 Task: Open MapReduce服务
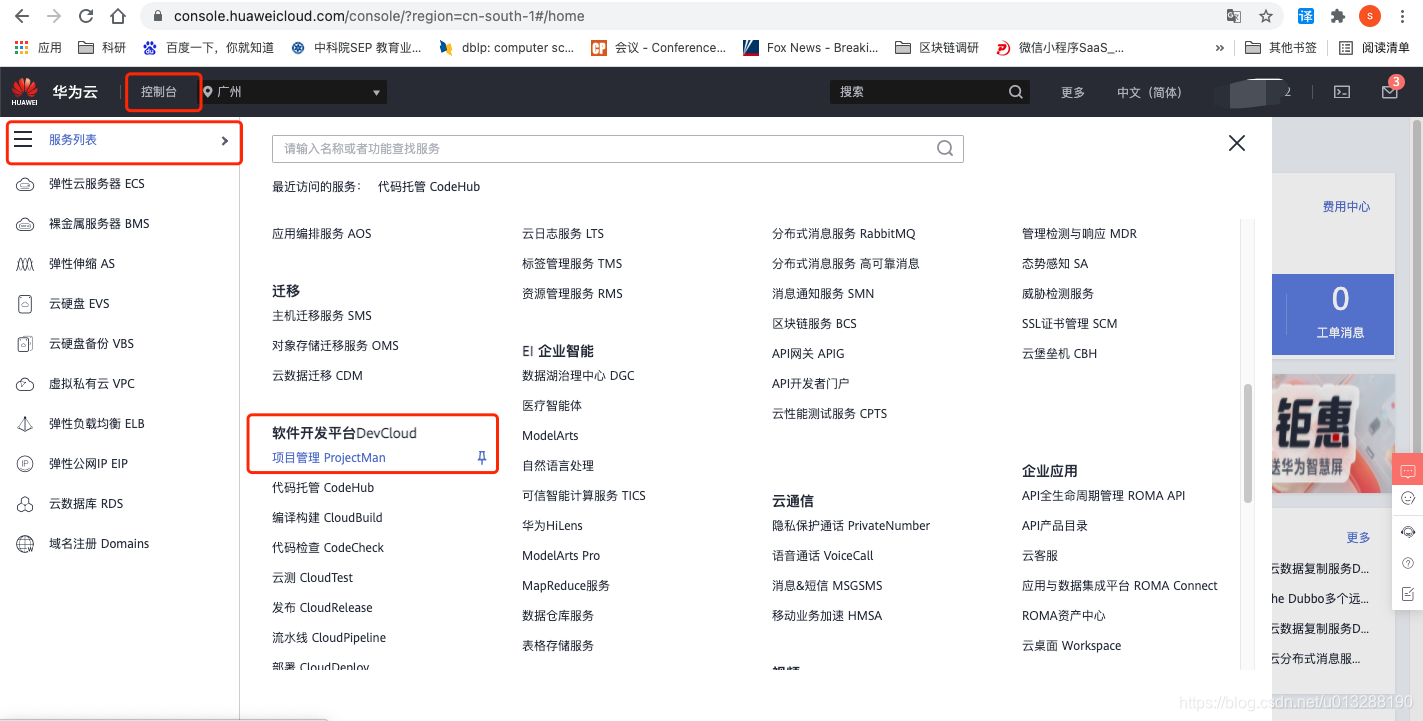click(x=566, y=586)
